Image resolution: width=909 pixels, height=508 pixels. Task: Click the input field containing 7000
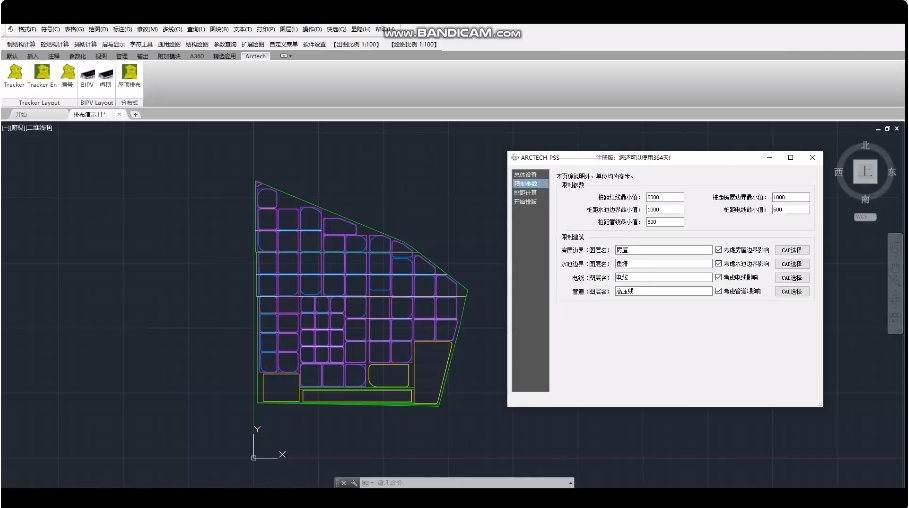tap(664, 197)
